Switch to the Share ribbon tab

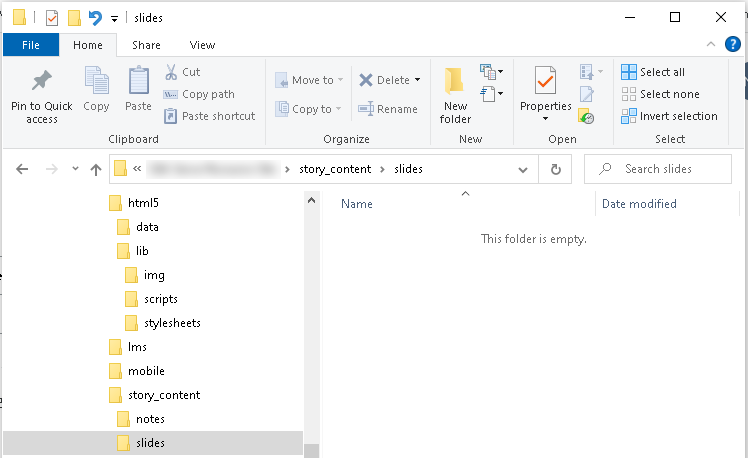click(x=146, y=45)
